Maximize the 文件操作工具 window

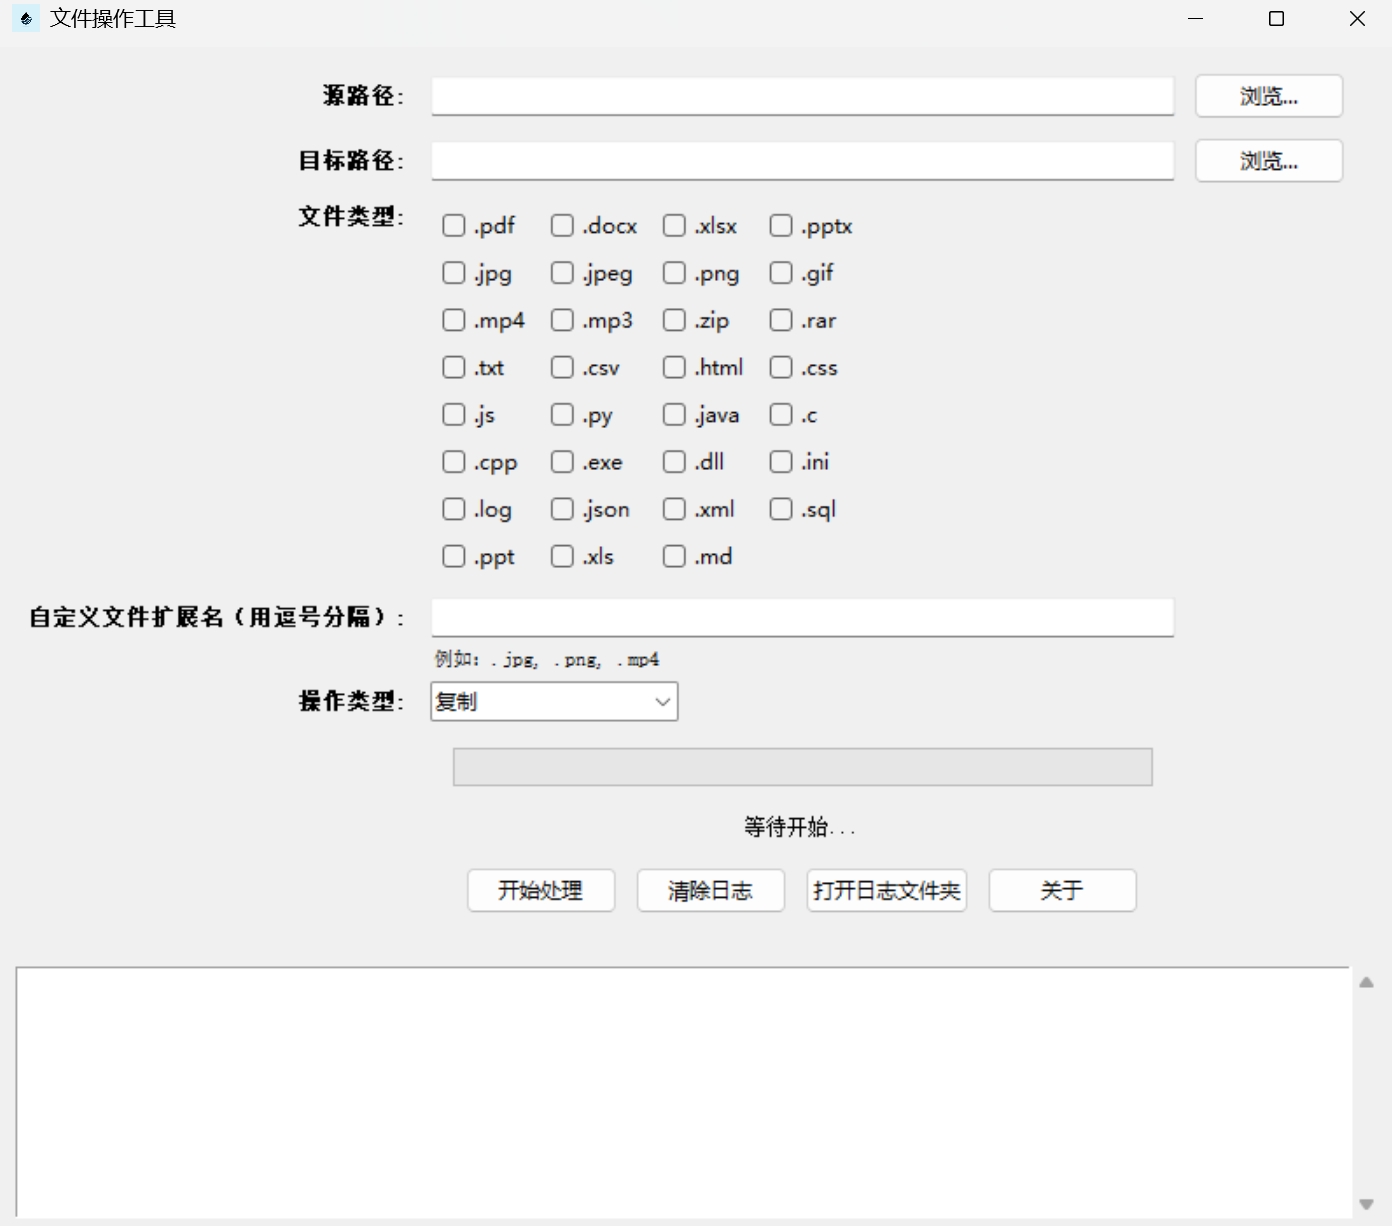point(1276,19)
